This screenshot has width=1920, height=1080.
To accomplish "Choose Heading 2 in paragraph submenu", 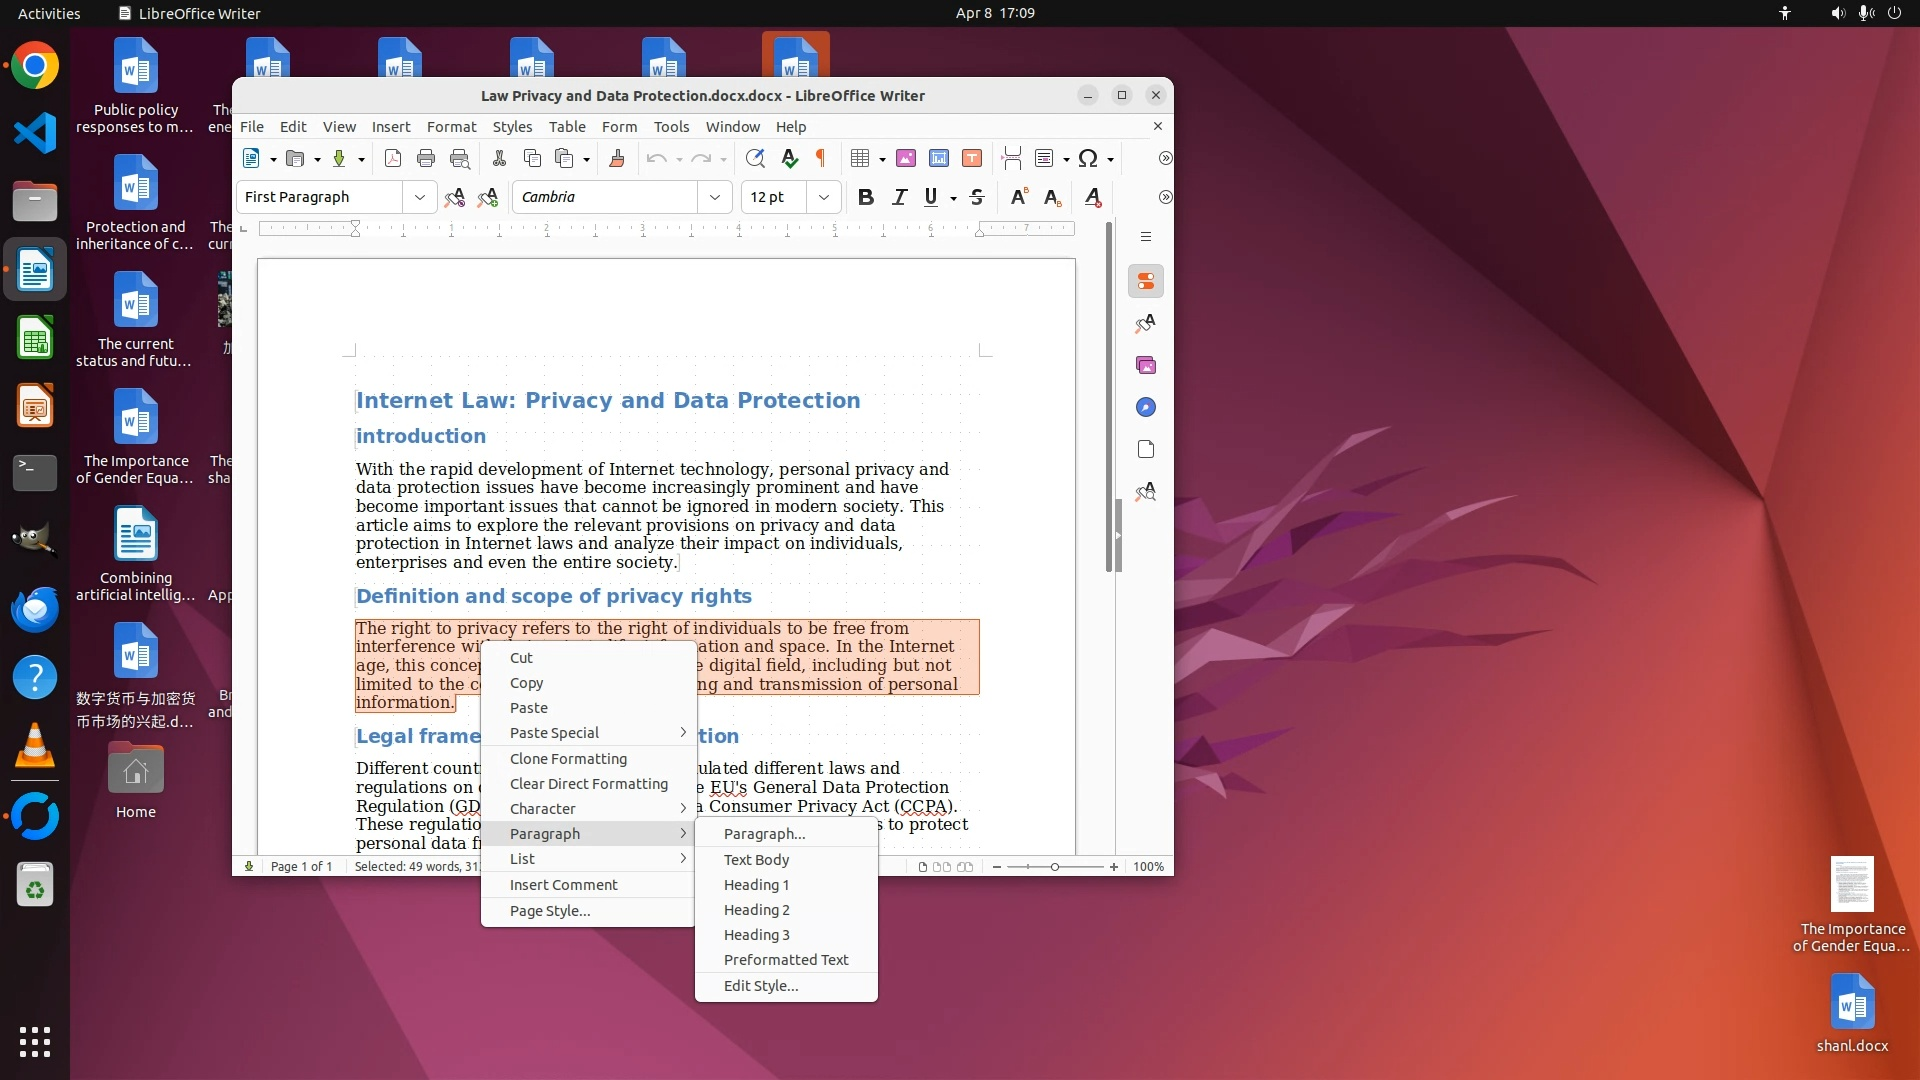I will (x=757, y=910).
